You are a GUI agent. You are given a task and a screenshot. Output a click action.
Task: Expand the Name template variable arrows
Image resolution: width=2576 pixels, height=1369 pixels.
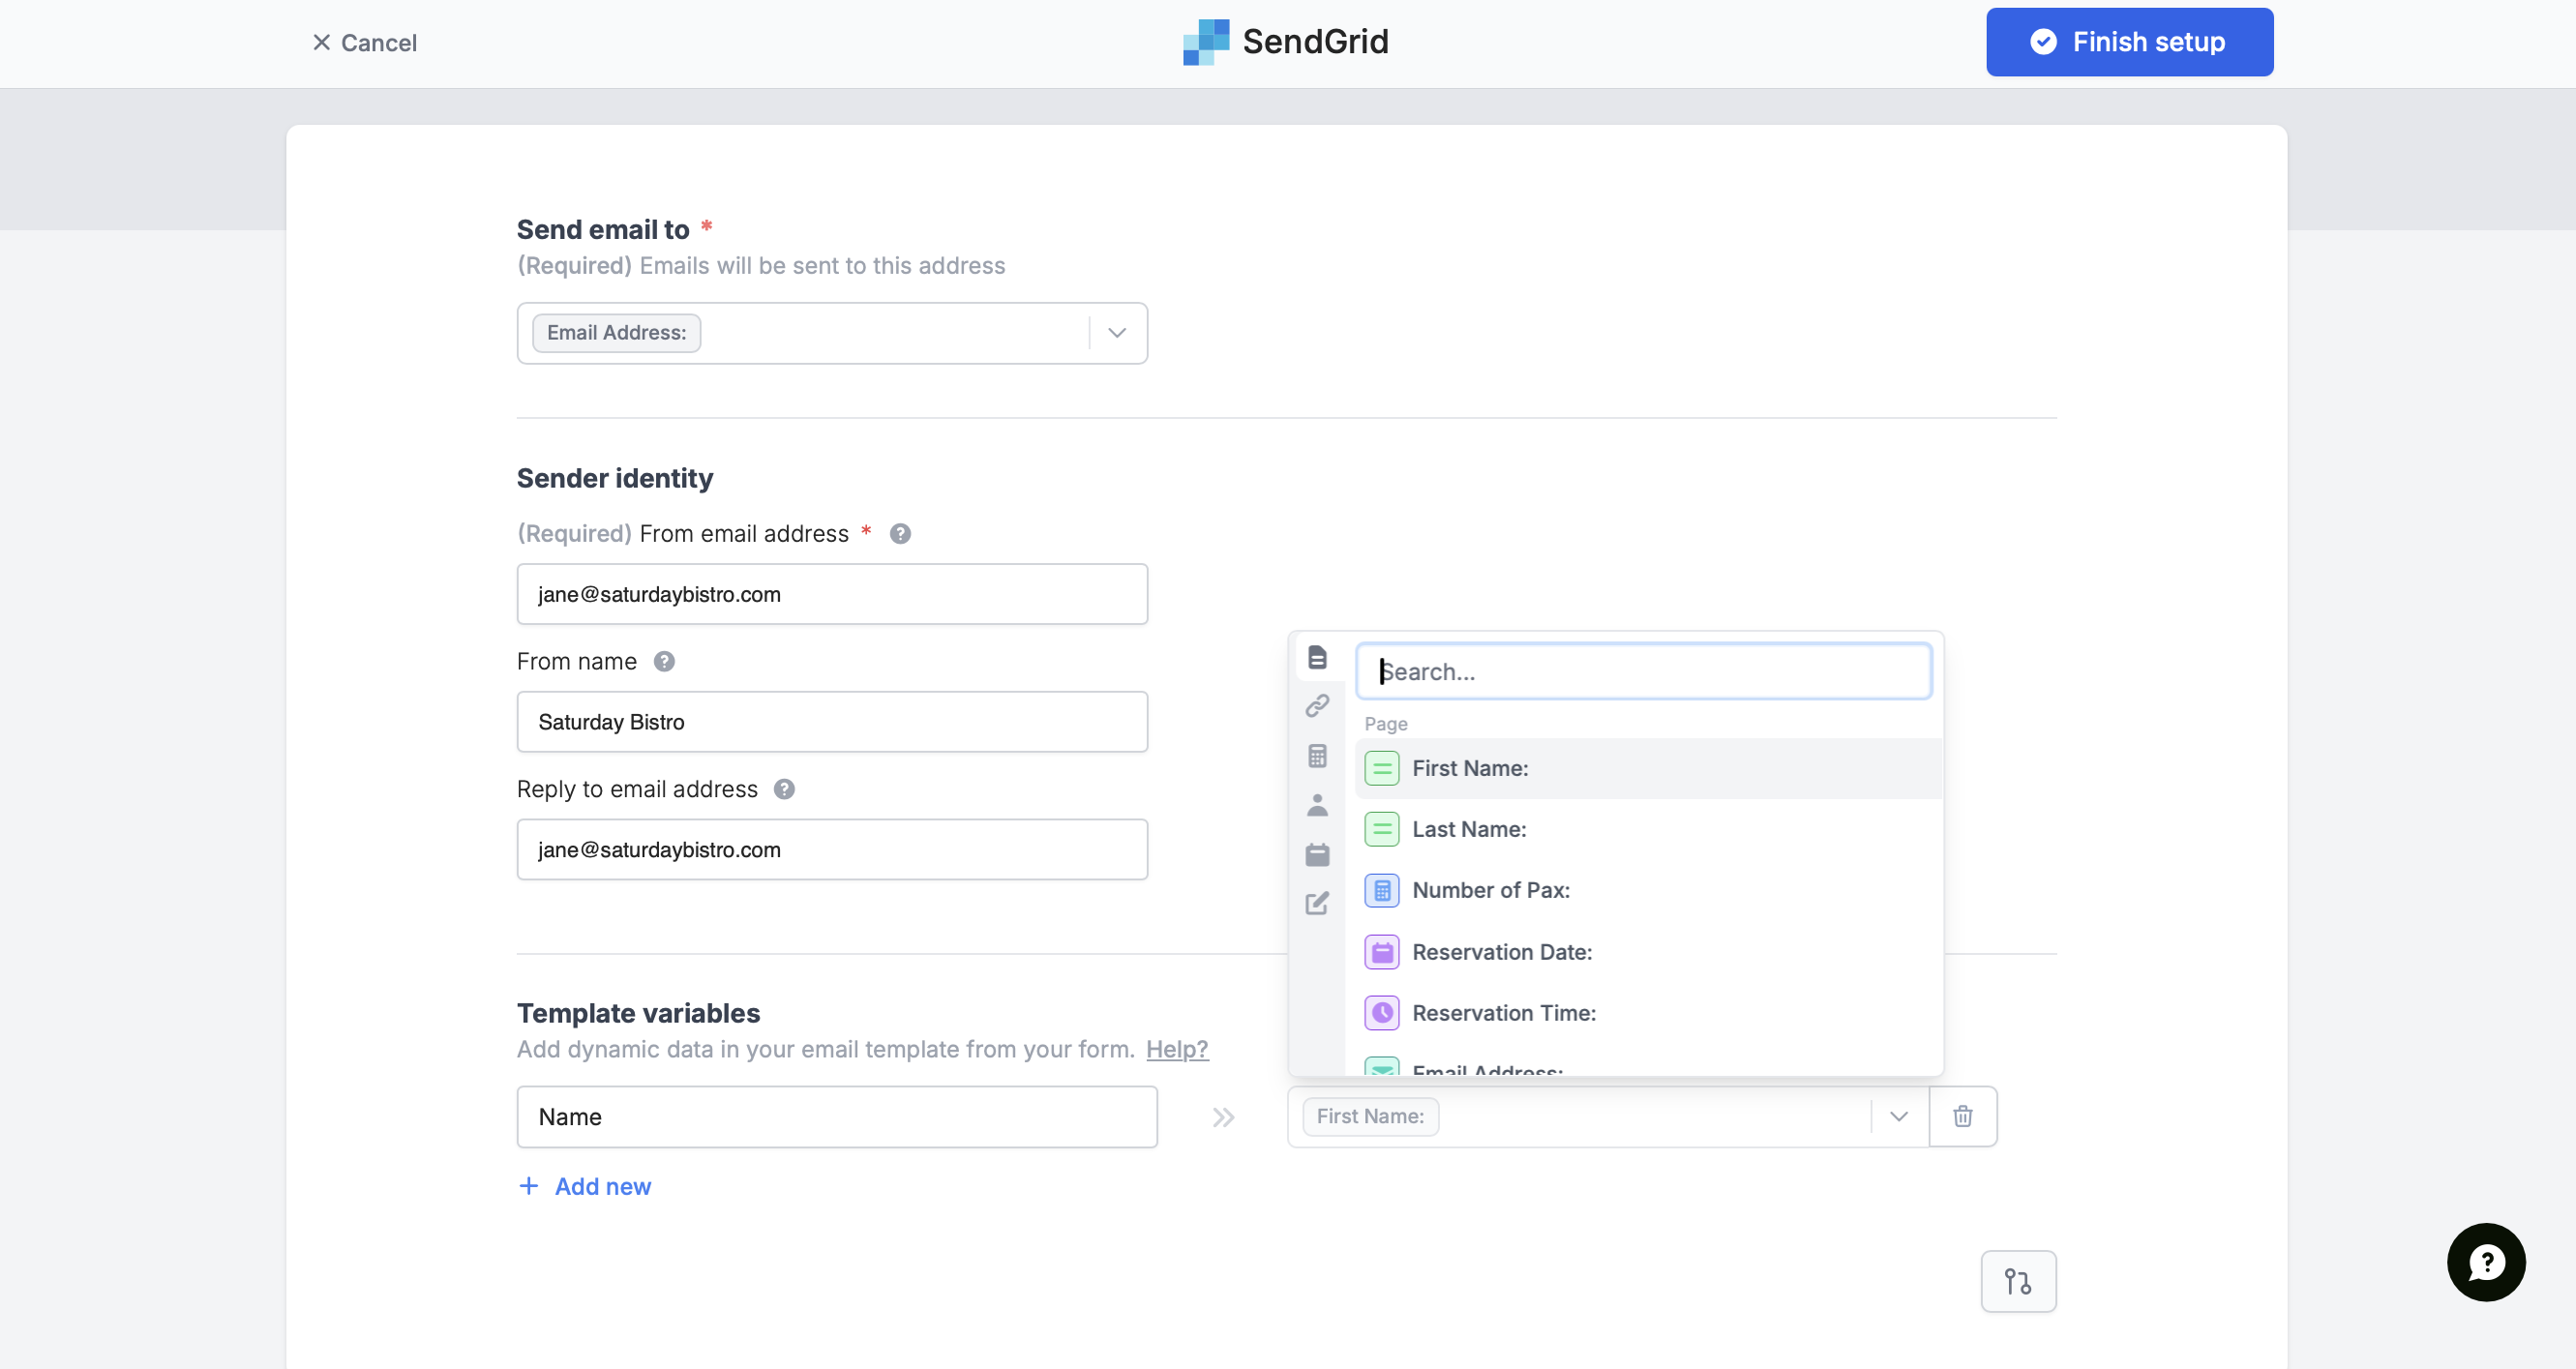click(x=1222, y=1117)
